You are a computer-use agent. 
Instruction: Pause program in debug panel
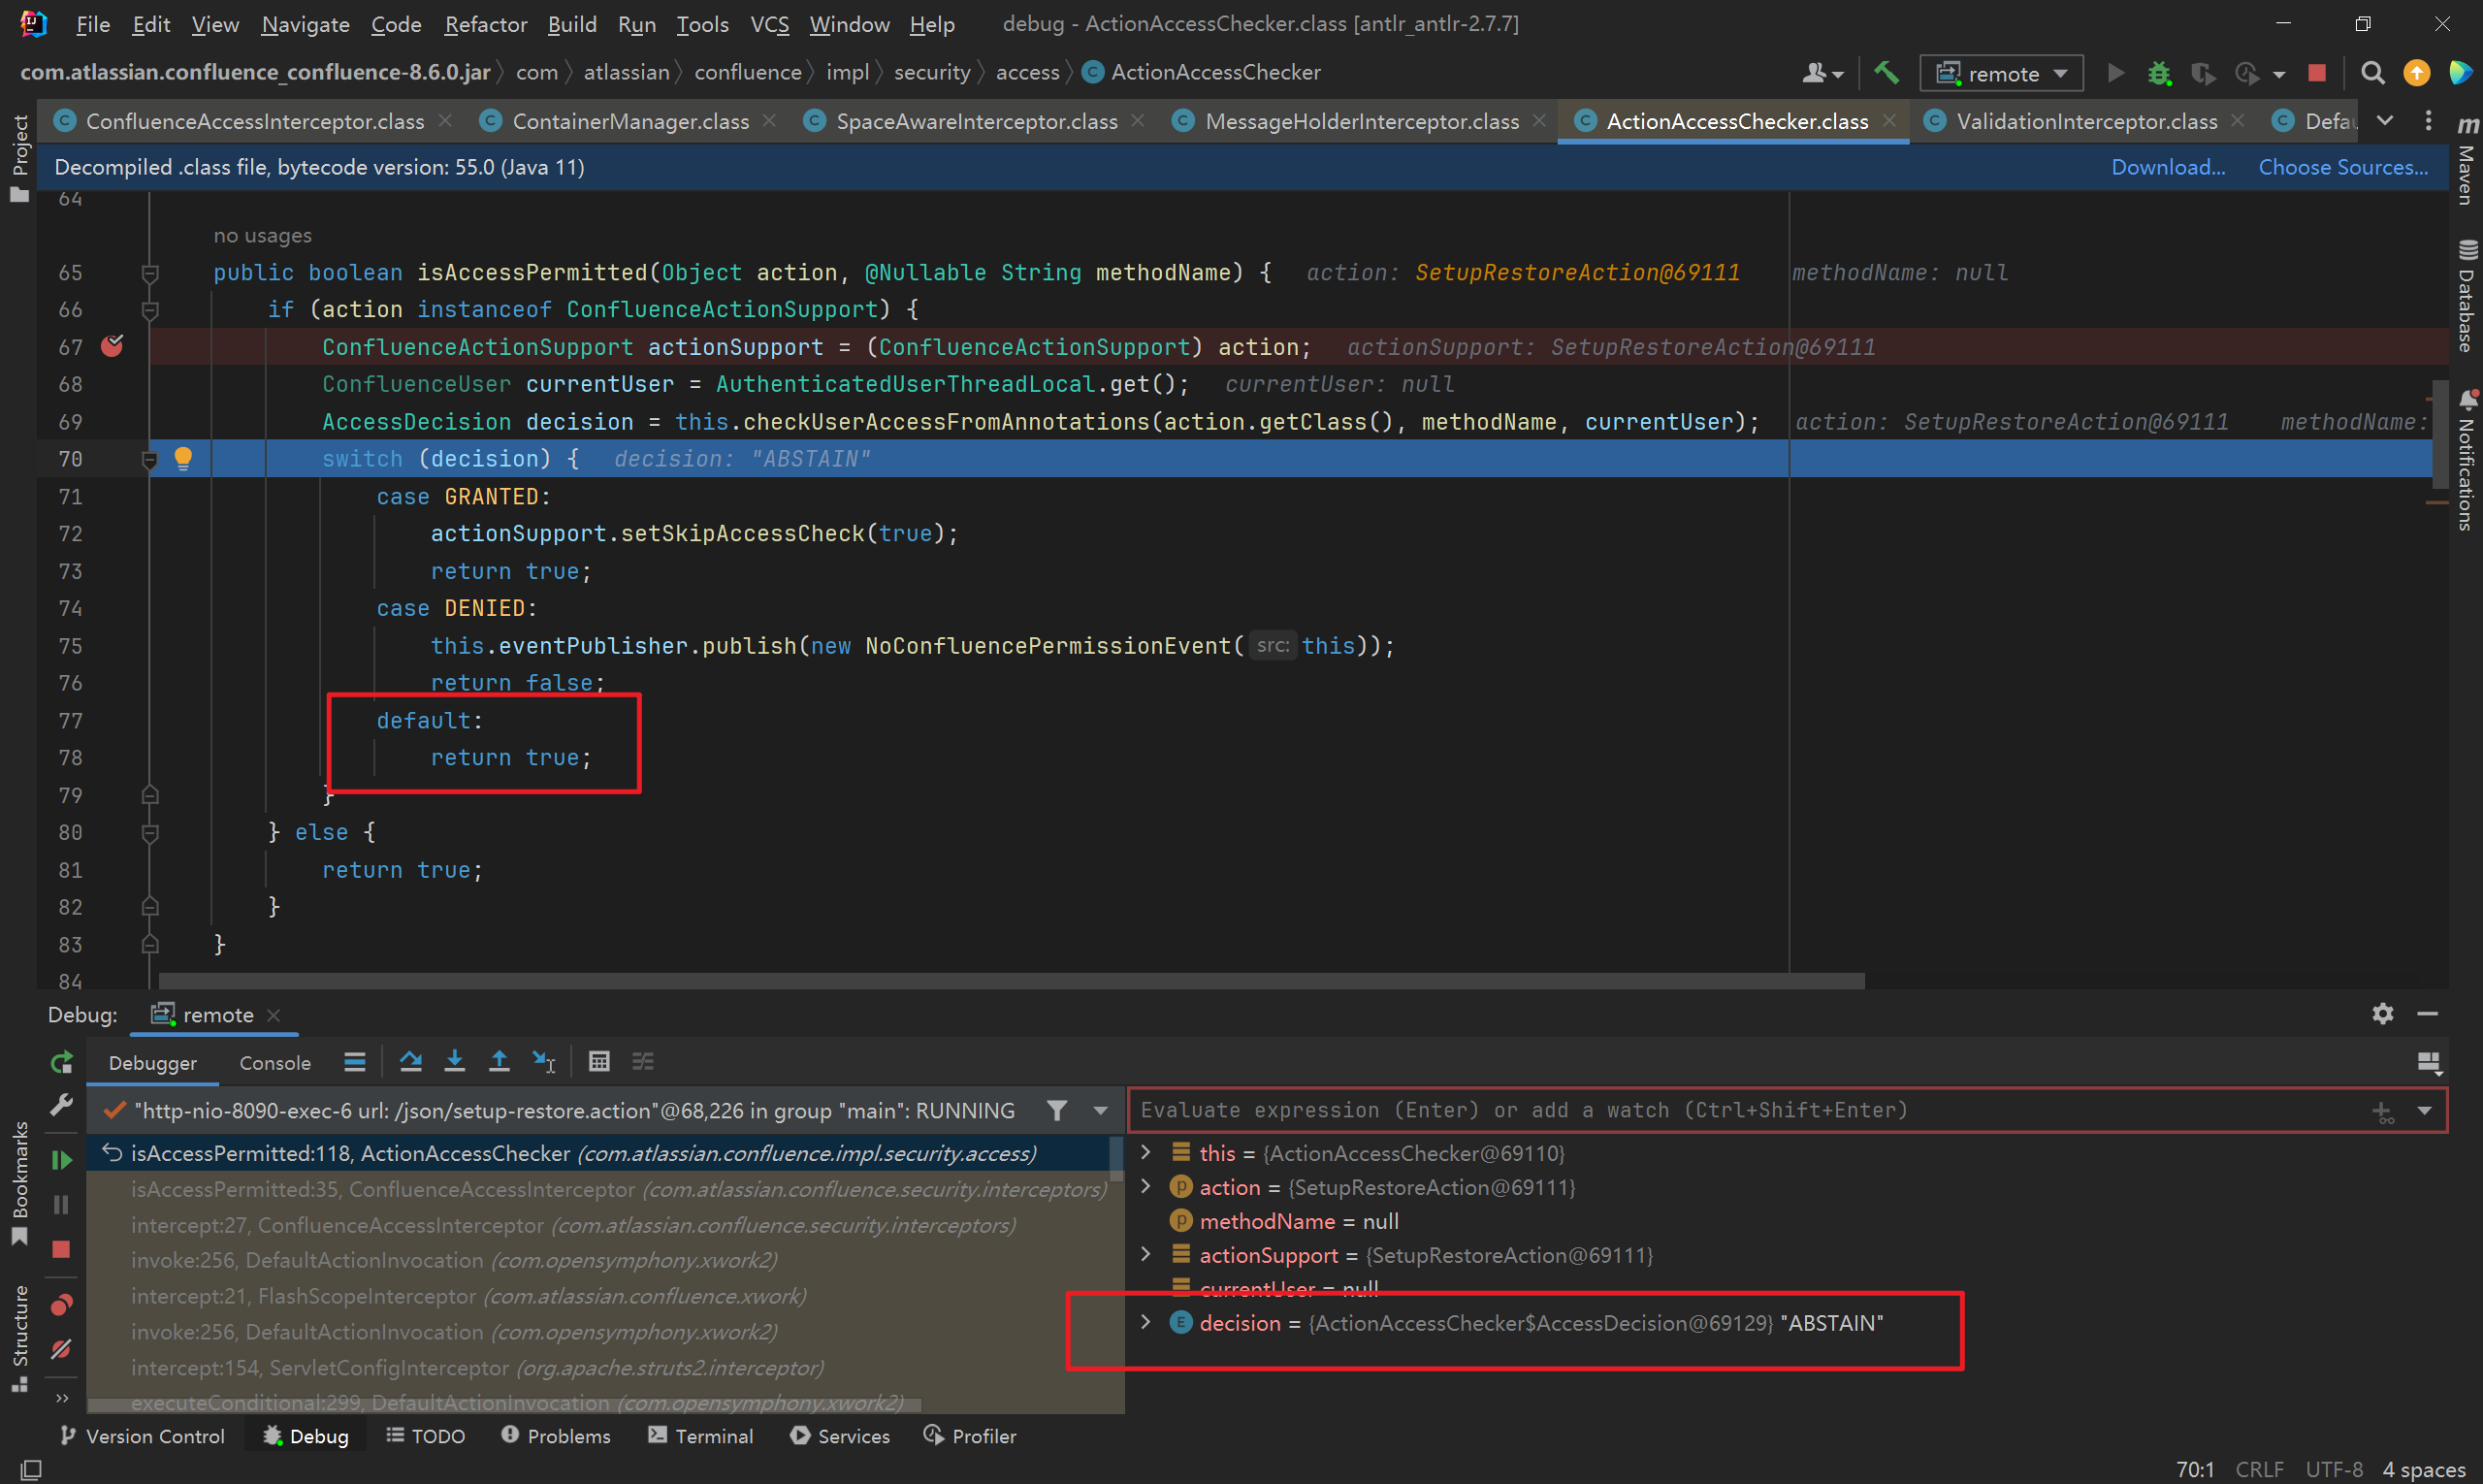[x=62, y=1205]
